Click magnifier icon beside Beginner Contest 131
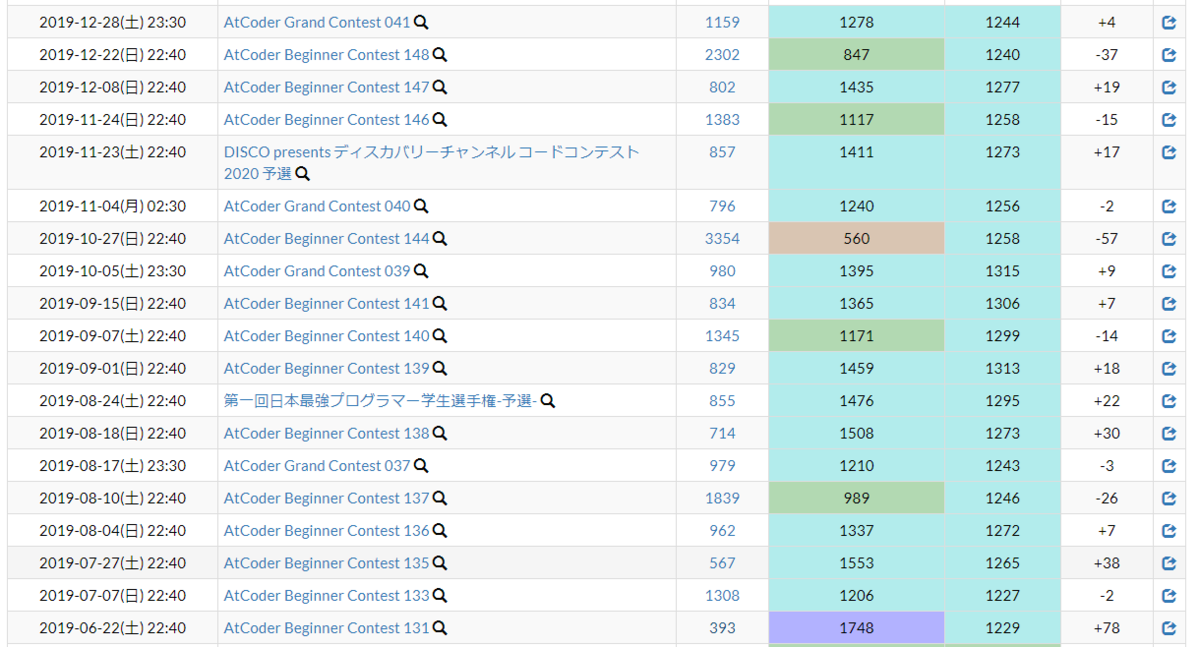Image resolution: width=1200 pixels, height=647 pixels. pyautogui.click(x=440, y=629)
